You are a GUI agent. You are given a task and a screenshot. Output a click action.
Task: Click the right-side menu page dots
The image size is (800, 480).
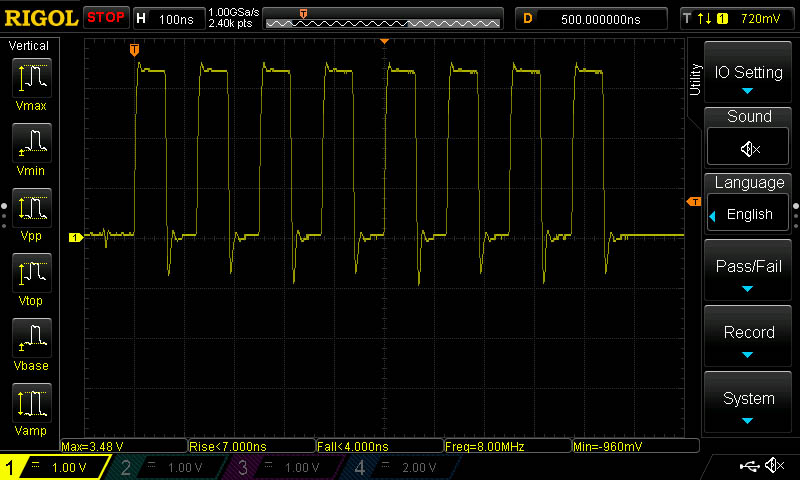(x=796, y=216)
